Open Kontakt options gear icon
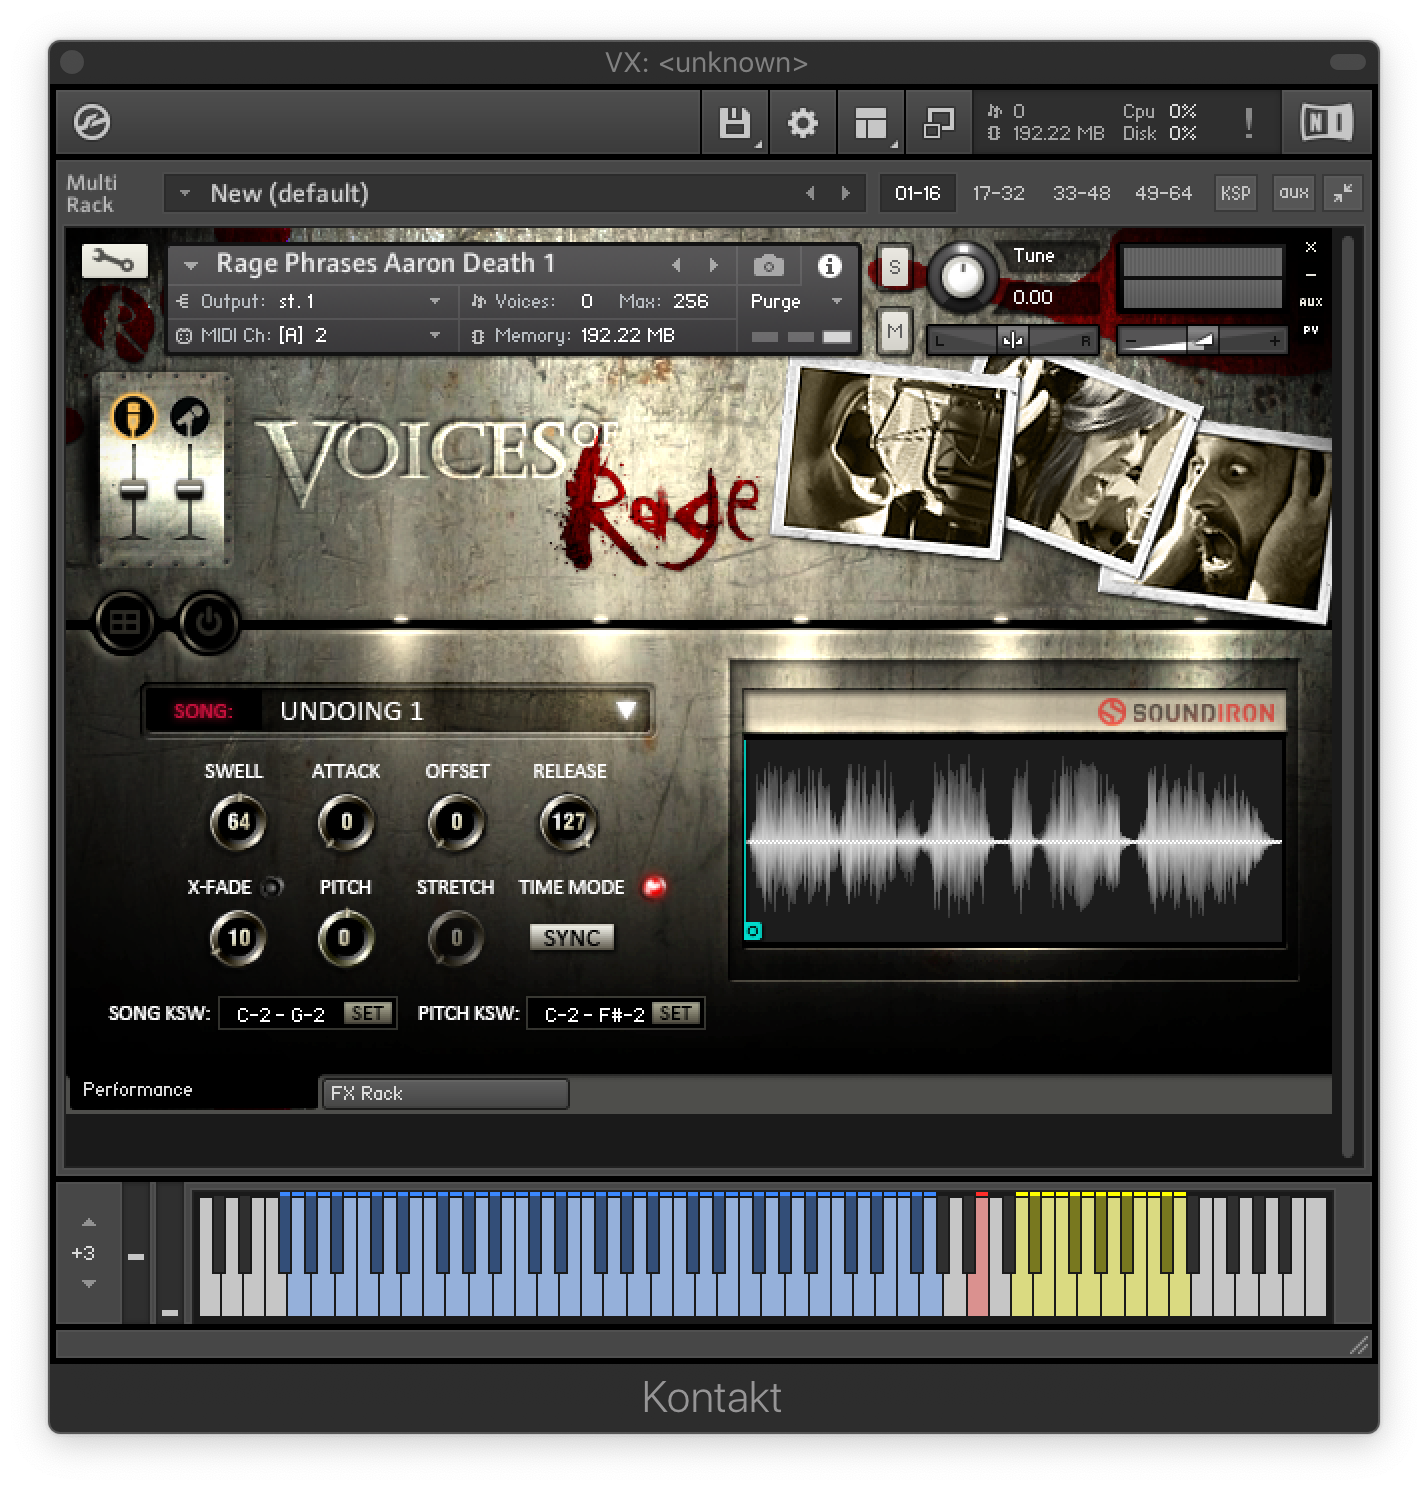Screen dimensions: 1428x1490 [x=802, y=123]
